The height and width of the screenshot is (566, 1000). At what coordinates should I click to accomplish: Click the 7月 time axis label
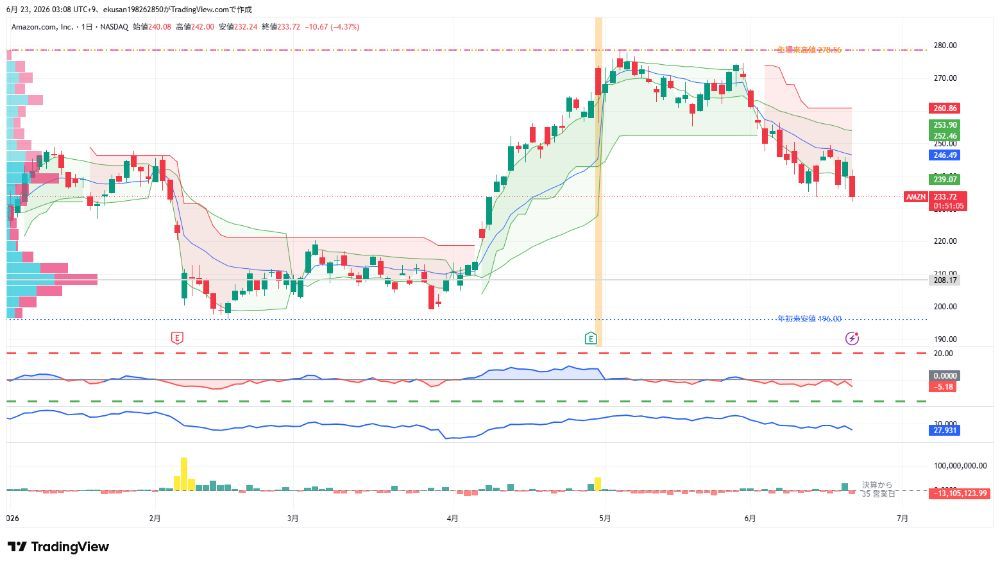coord(902,519)
